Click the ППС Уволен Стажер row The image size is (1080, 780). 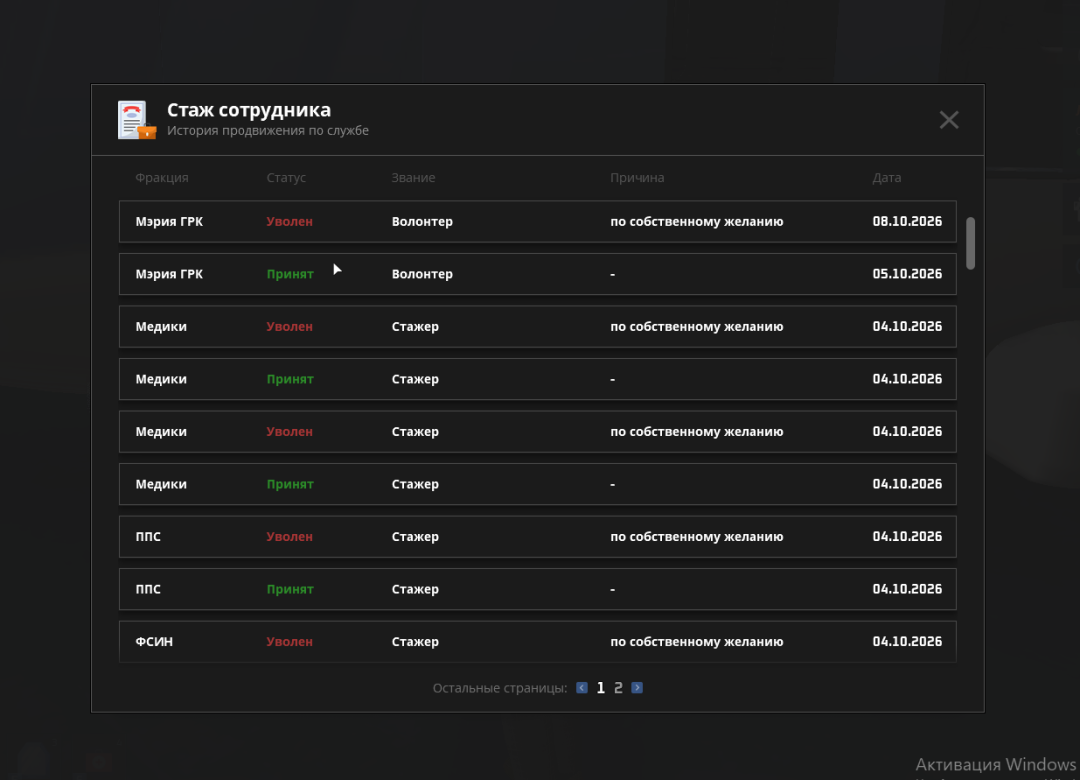click(x=537, y=537)
